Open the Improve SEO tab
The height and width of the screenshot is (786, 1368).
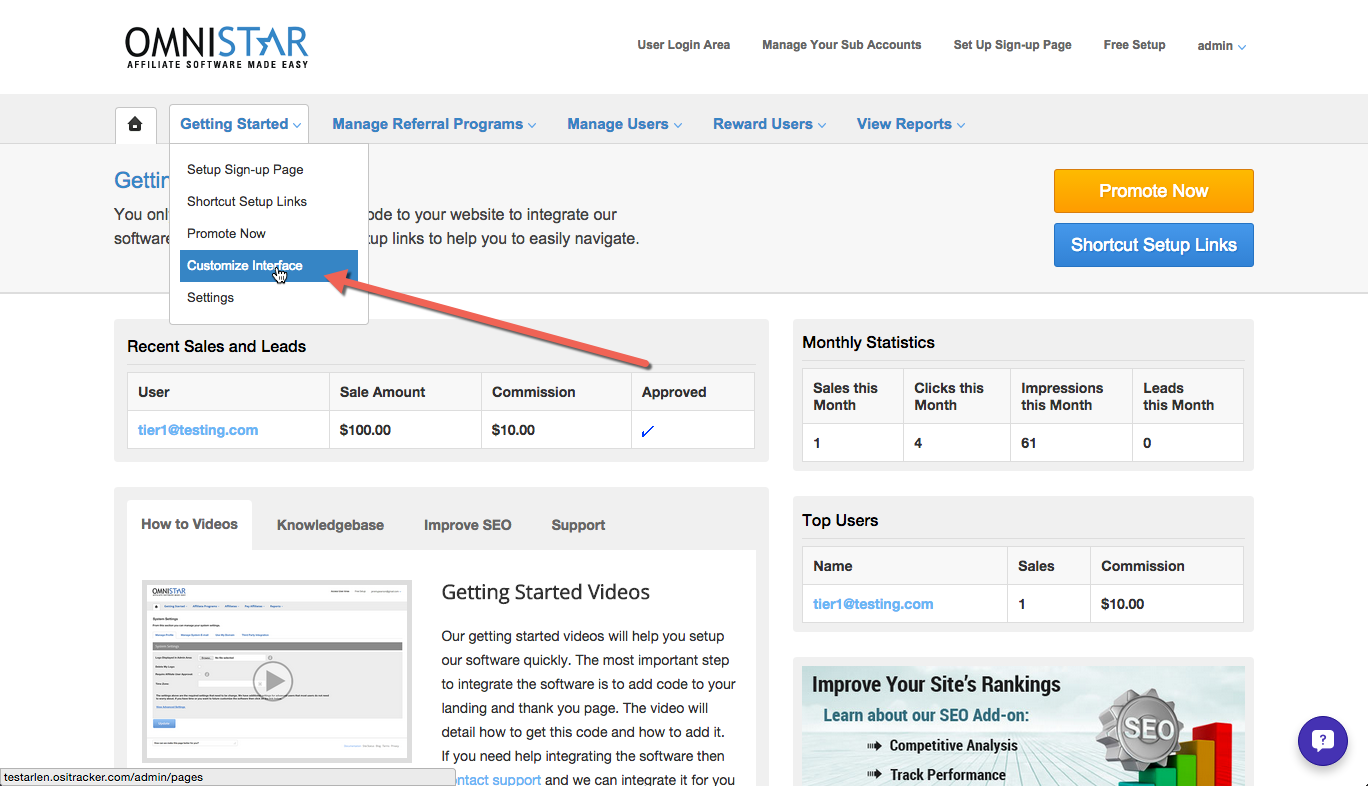coord(467,525)
